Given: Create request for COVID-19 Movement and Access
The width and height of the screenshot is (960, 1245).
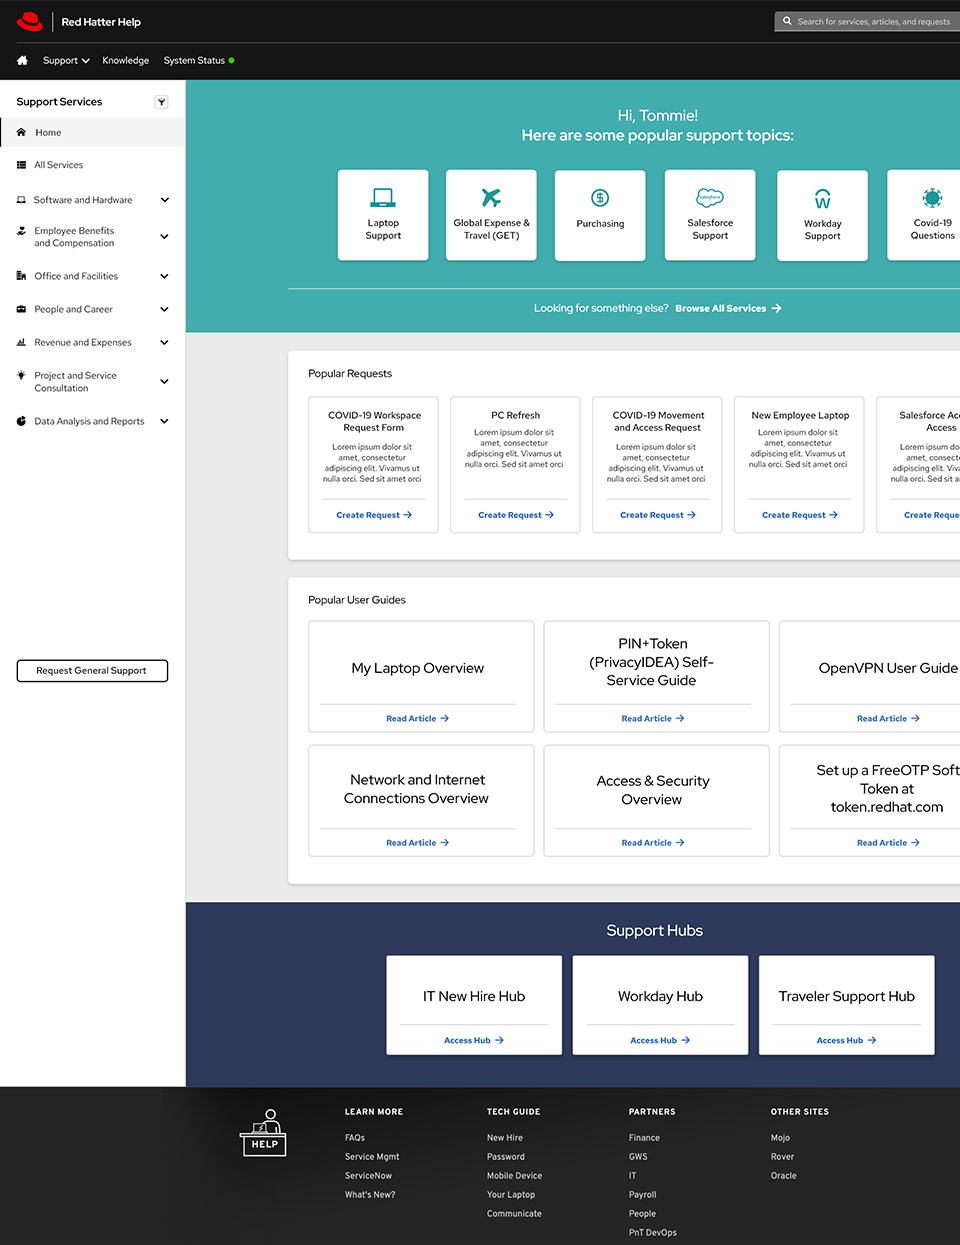Looking at the screenshot, I should (x=658, y=515).
